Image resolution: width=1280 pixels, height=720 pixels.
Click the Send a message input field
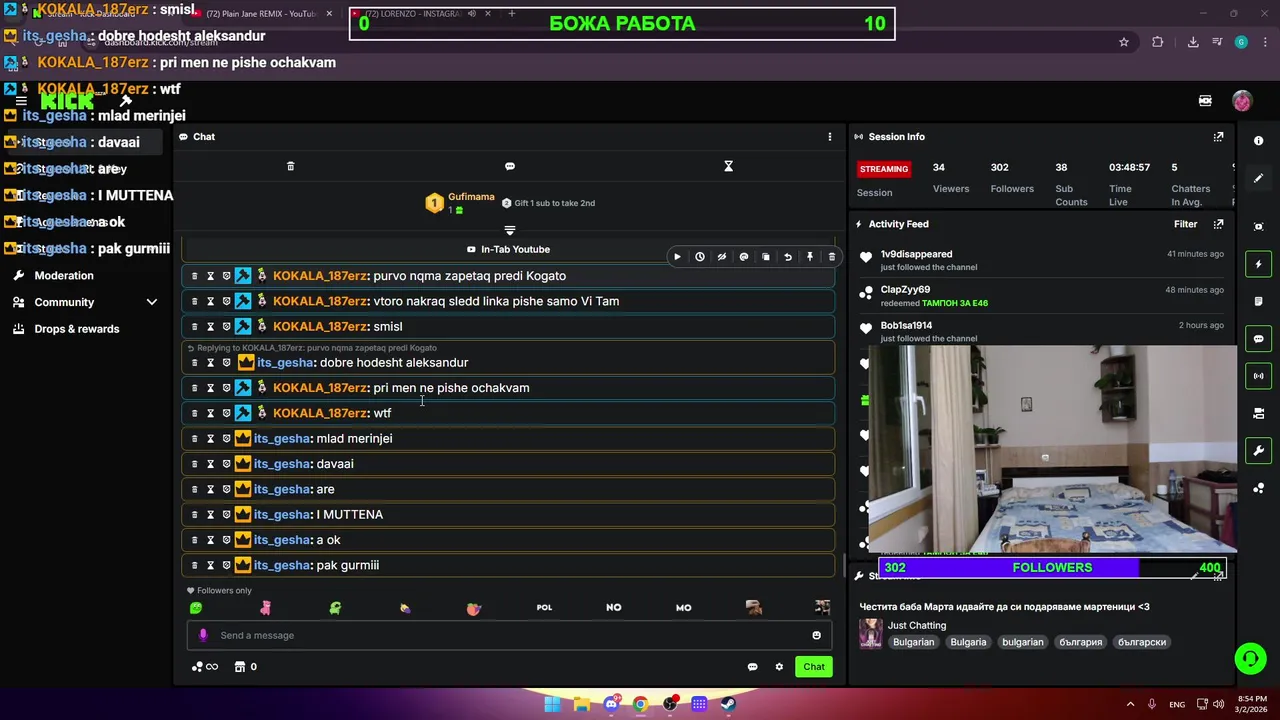point(510,635)
